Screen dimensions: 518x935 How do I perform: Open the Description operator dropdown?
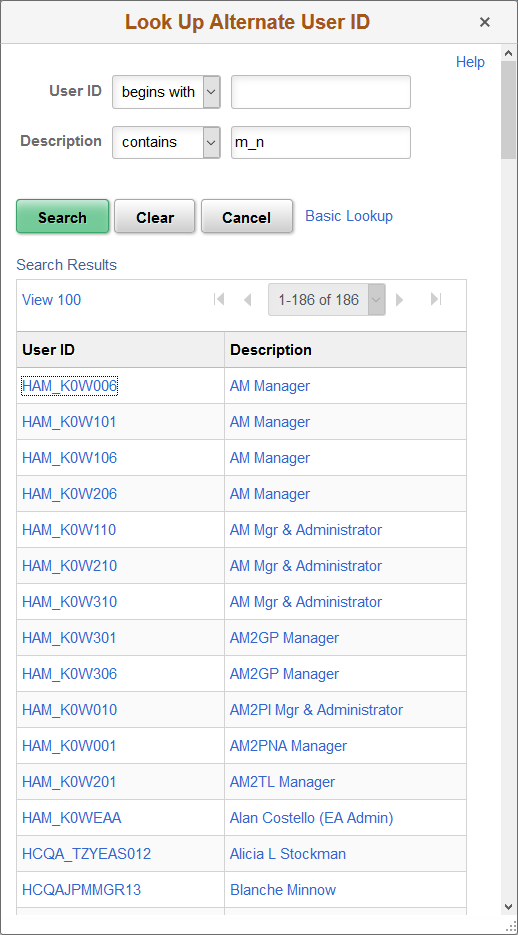(166, 142)
